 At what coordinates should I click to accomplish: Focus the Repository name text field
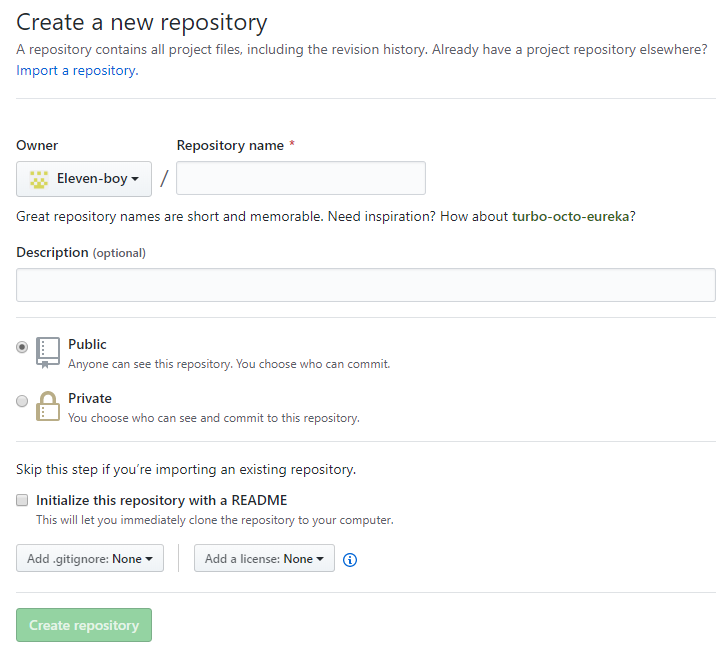301,178
